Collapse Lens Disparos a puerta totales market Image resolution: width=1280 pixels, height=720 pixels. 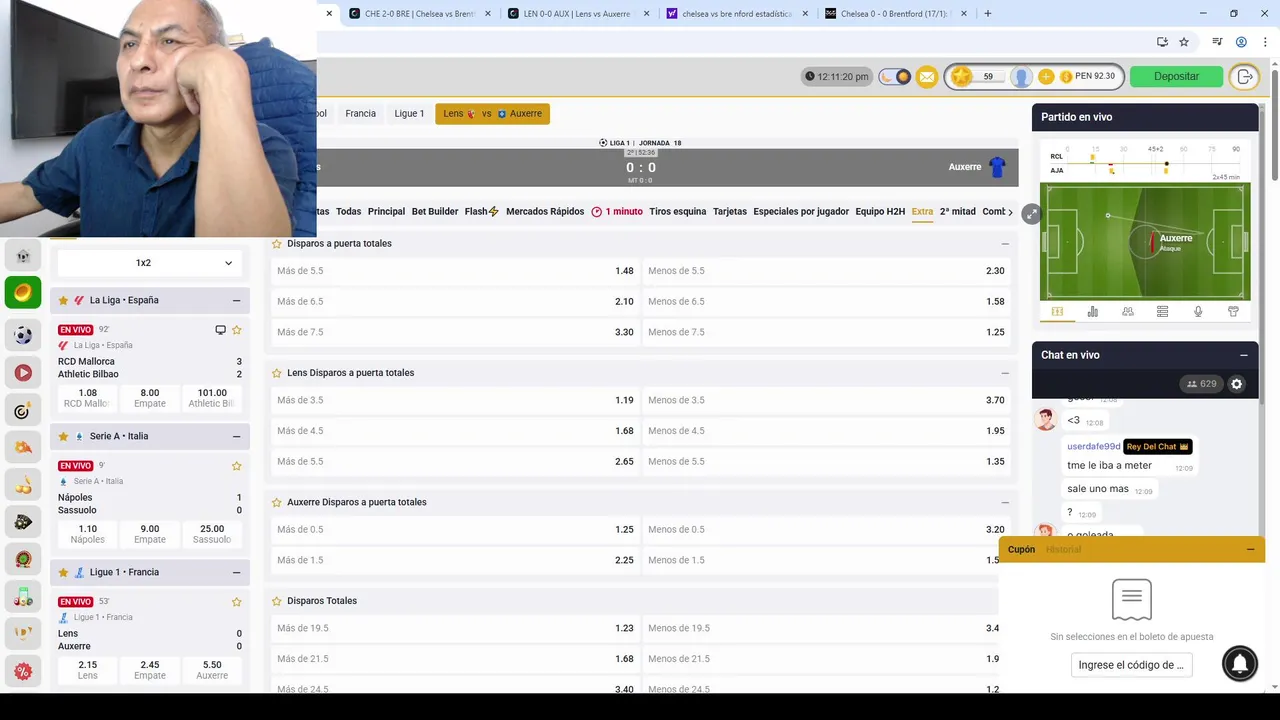point(1005,373)
